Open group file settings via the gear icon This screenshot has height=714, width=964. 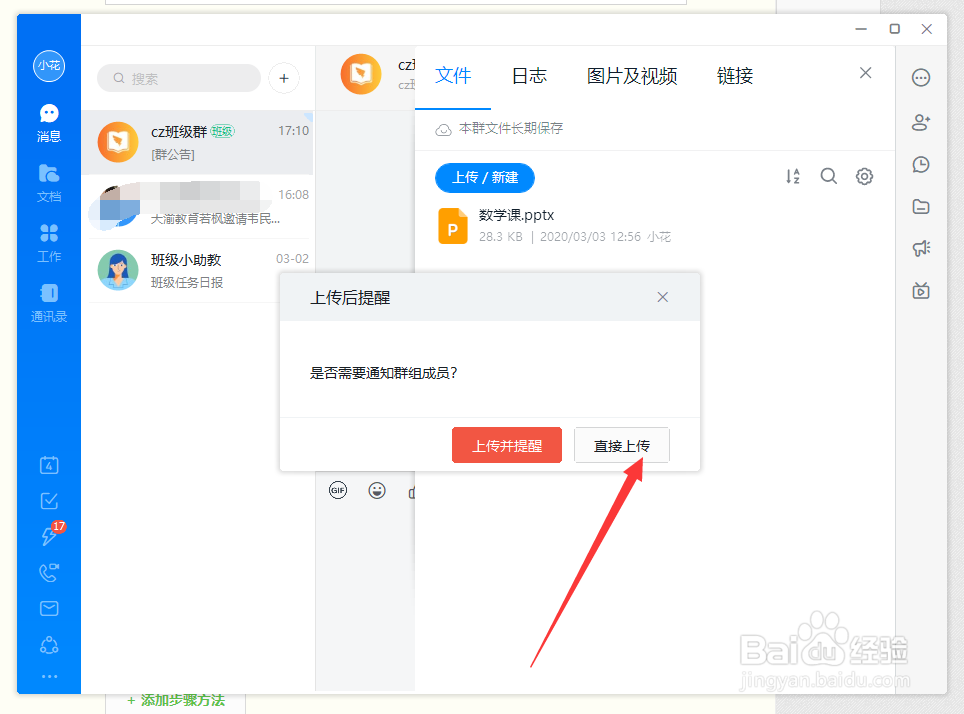(x=864, y=175)
